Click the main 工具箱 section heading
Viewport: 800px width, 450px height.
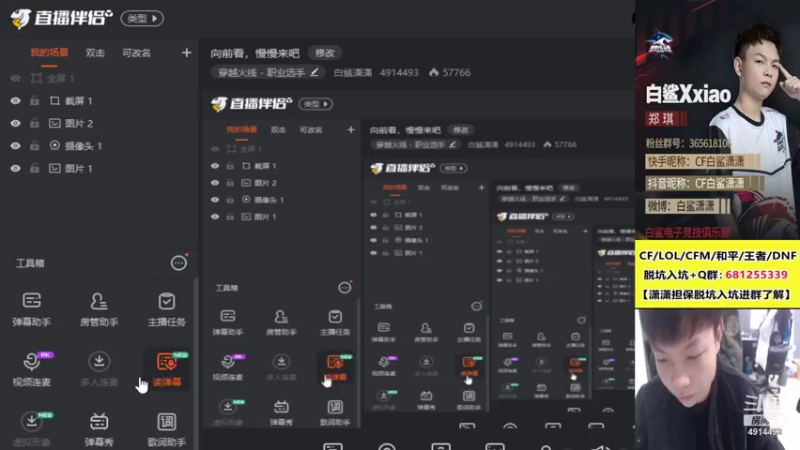[x=30, y=263]
